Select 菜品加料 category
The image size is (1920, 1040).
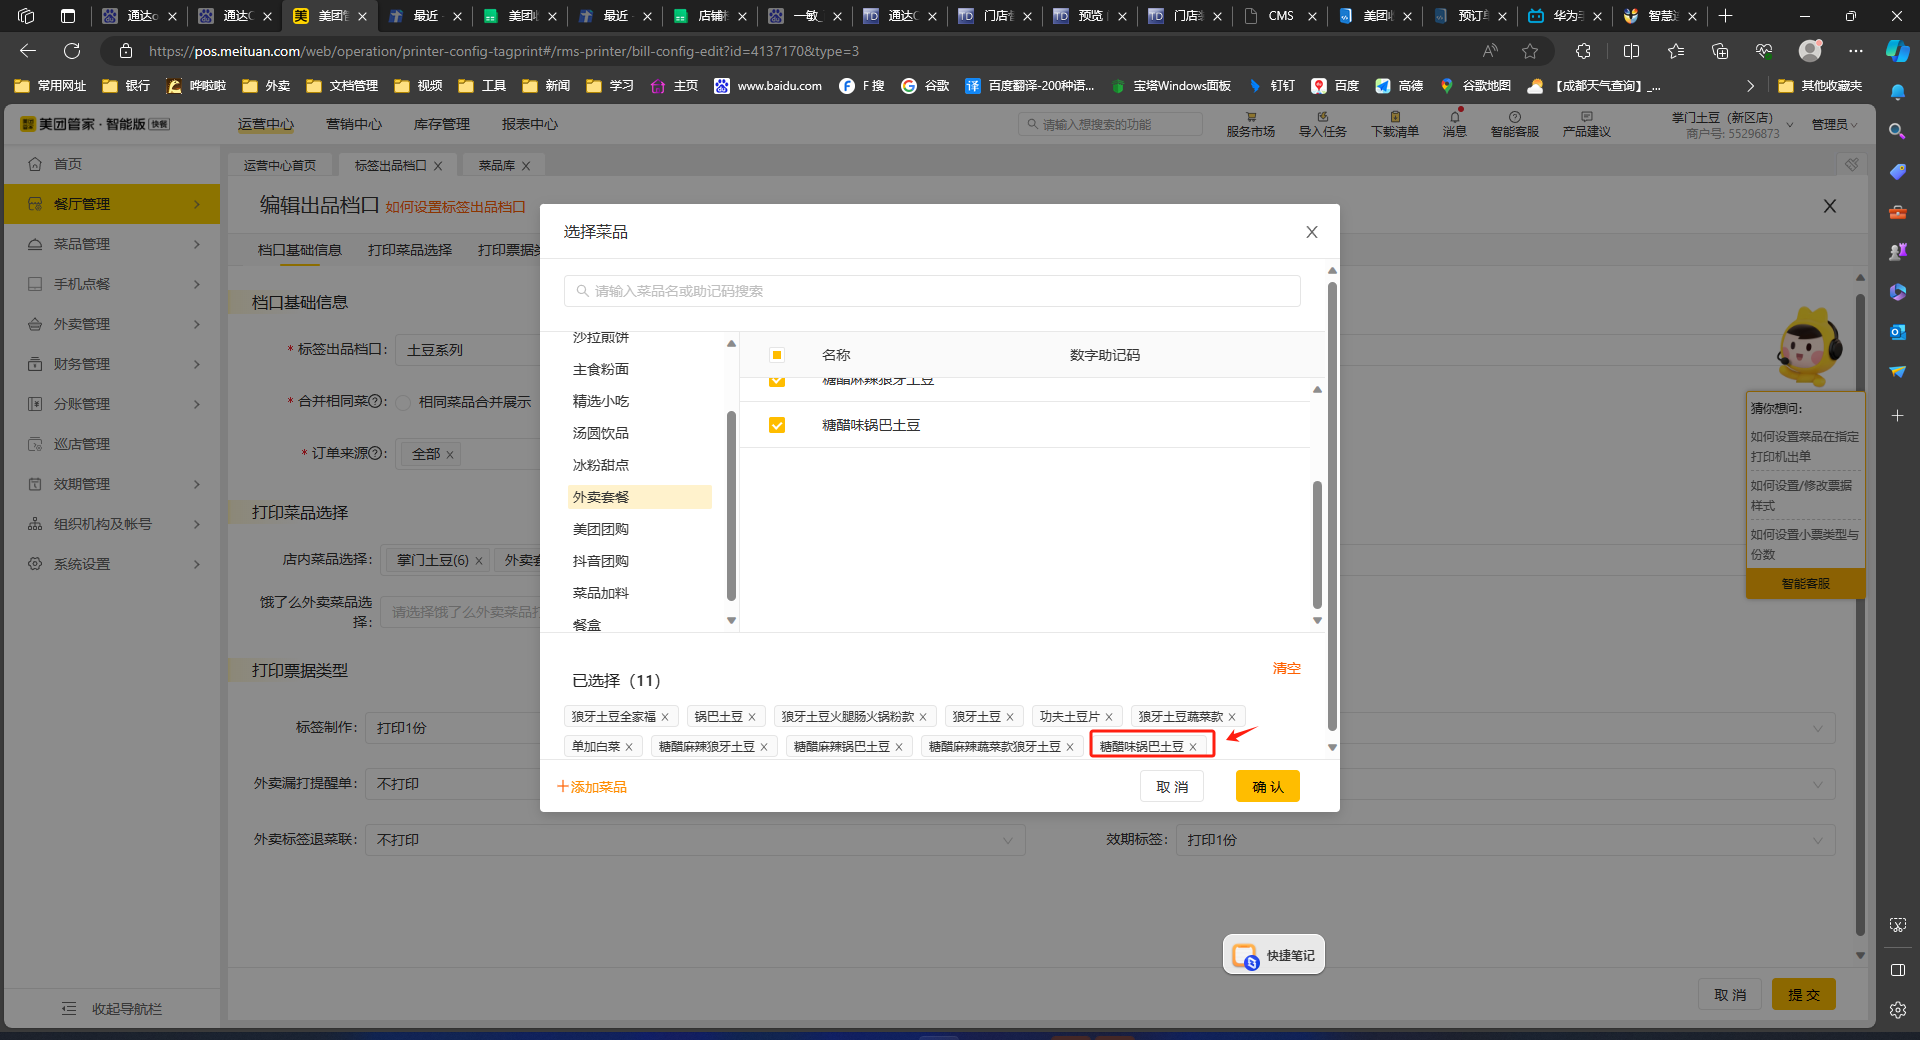click(x=601, y=593)
